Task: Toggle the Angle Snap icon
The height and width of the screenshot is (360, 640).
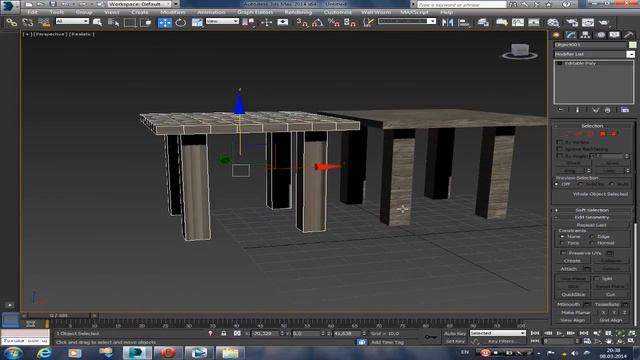Action: [318, 22]
